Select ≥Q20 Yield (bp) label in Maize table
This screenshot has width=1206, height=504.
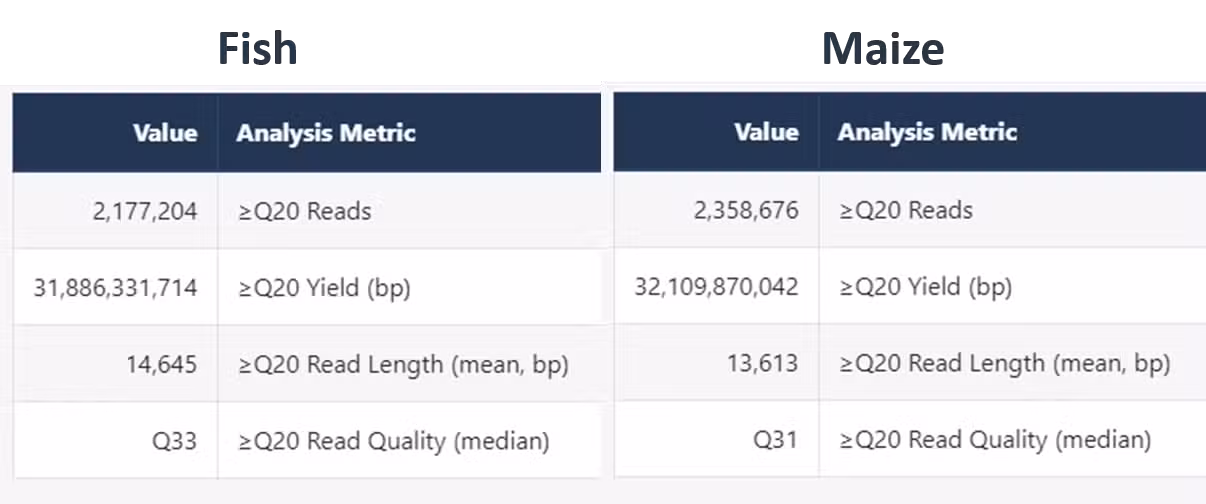[925, 287]
